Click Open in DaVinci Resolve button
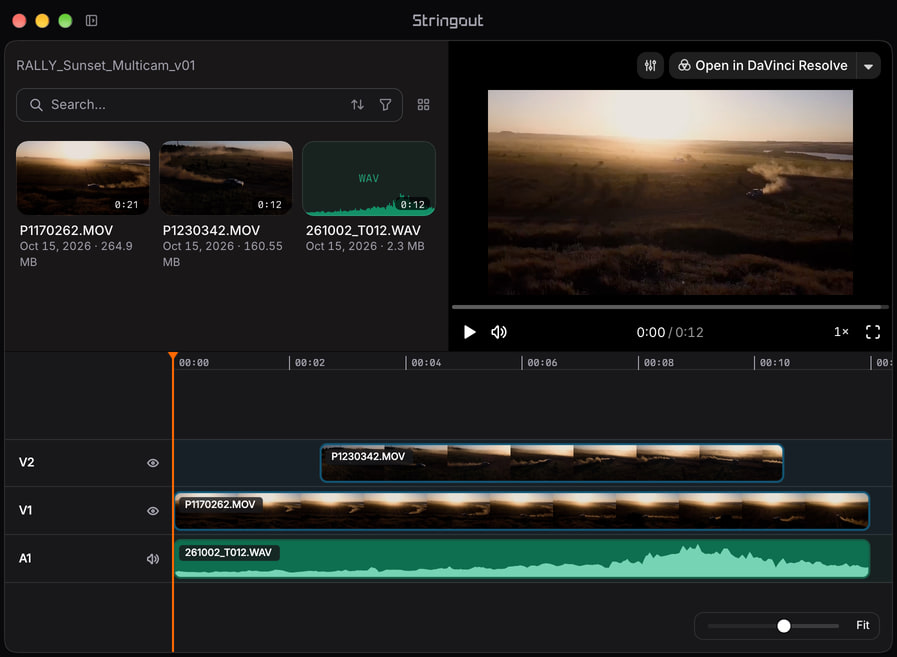This screenshot has height=657, width=897. tap(763, 66)
